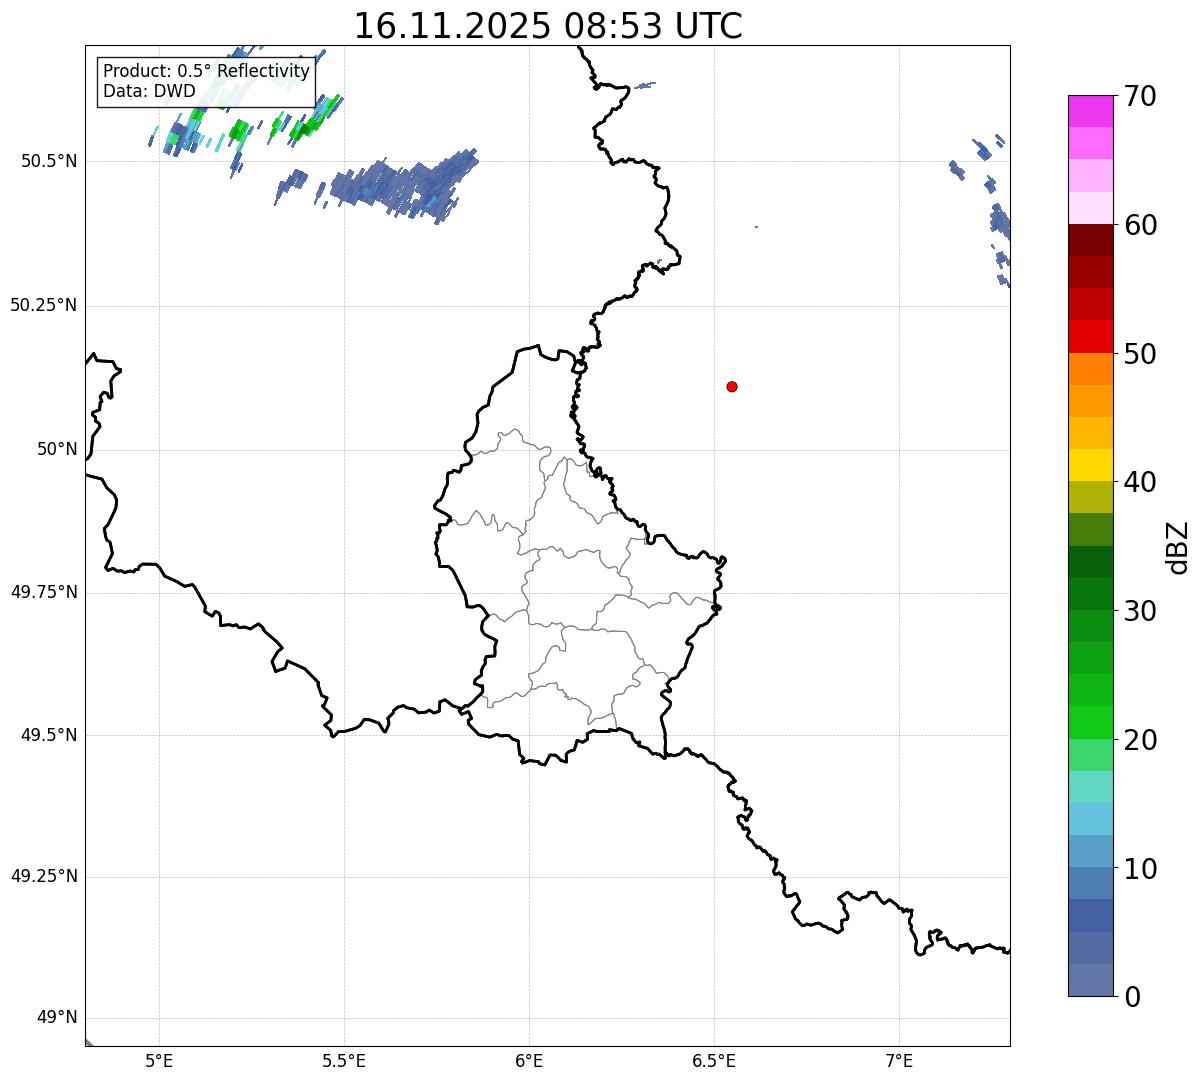Viewport: 1202px width, 1081px height.
Task: Click the 50.25°N latitude label
Action: tap(43, 305)
